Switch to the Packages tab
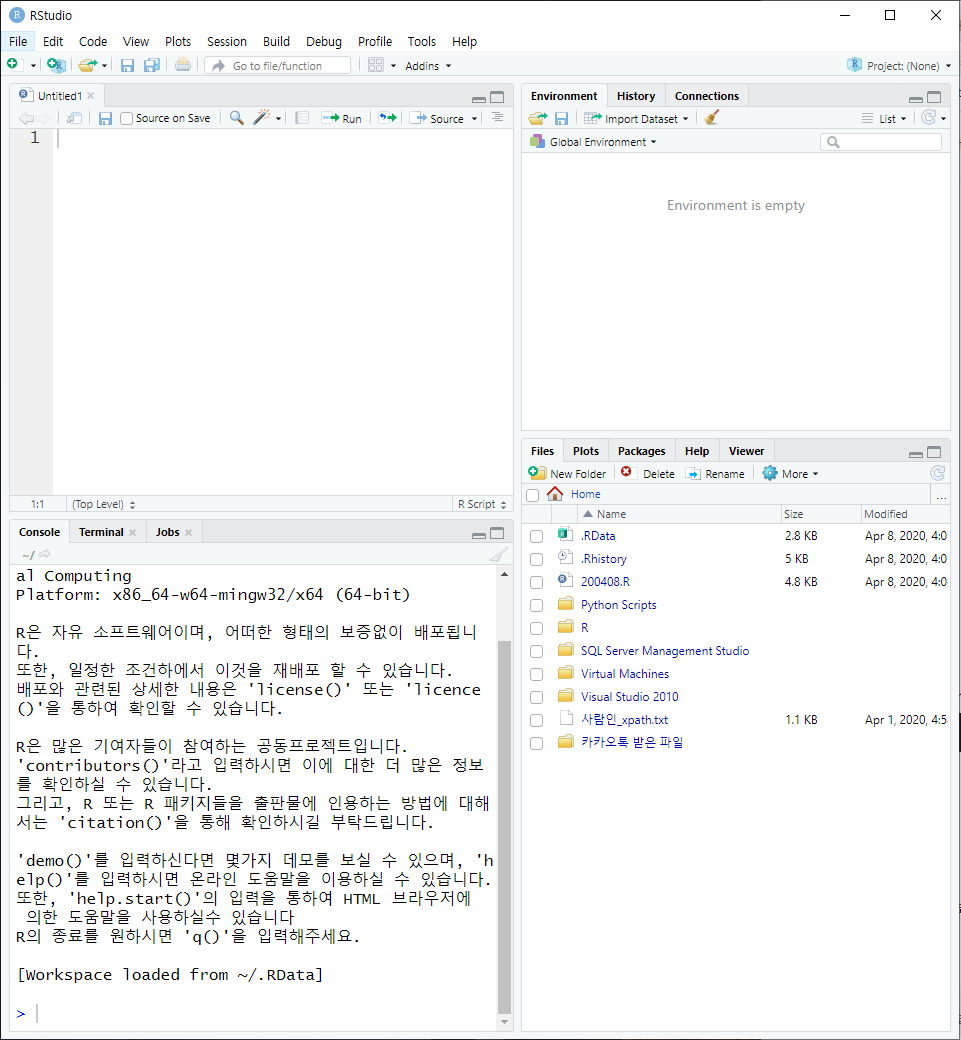This screenshot has height=1040, width=961. click(641, 451)
